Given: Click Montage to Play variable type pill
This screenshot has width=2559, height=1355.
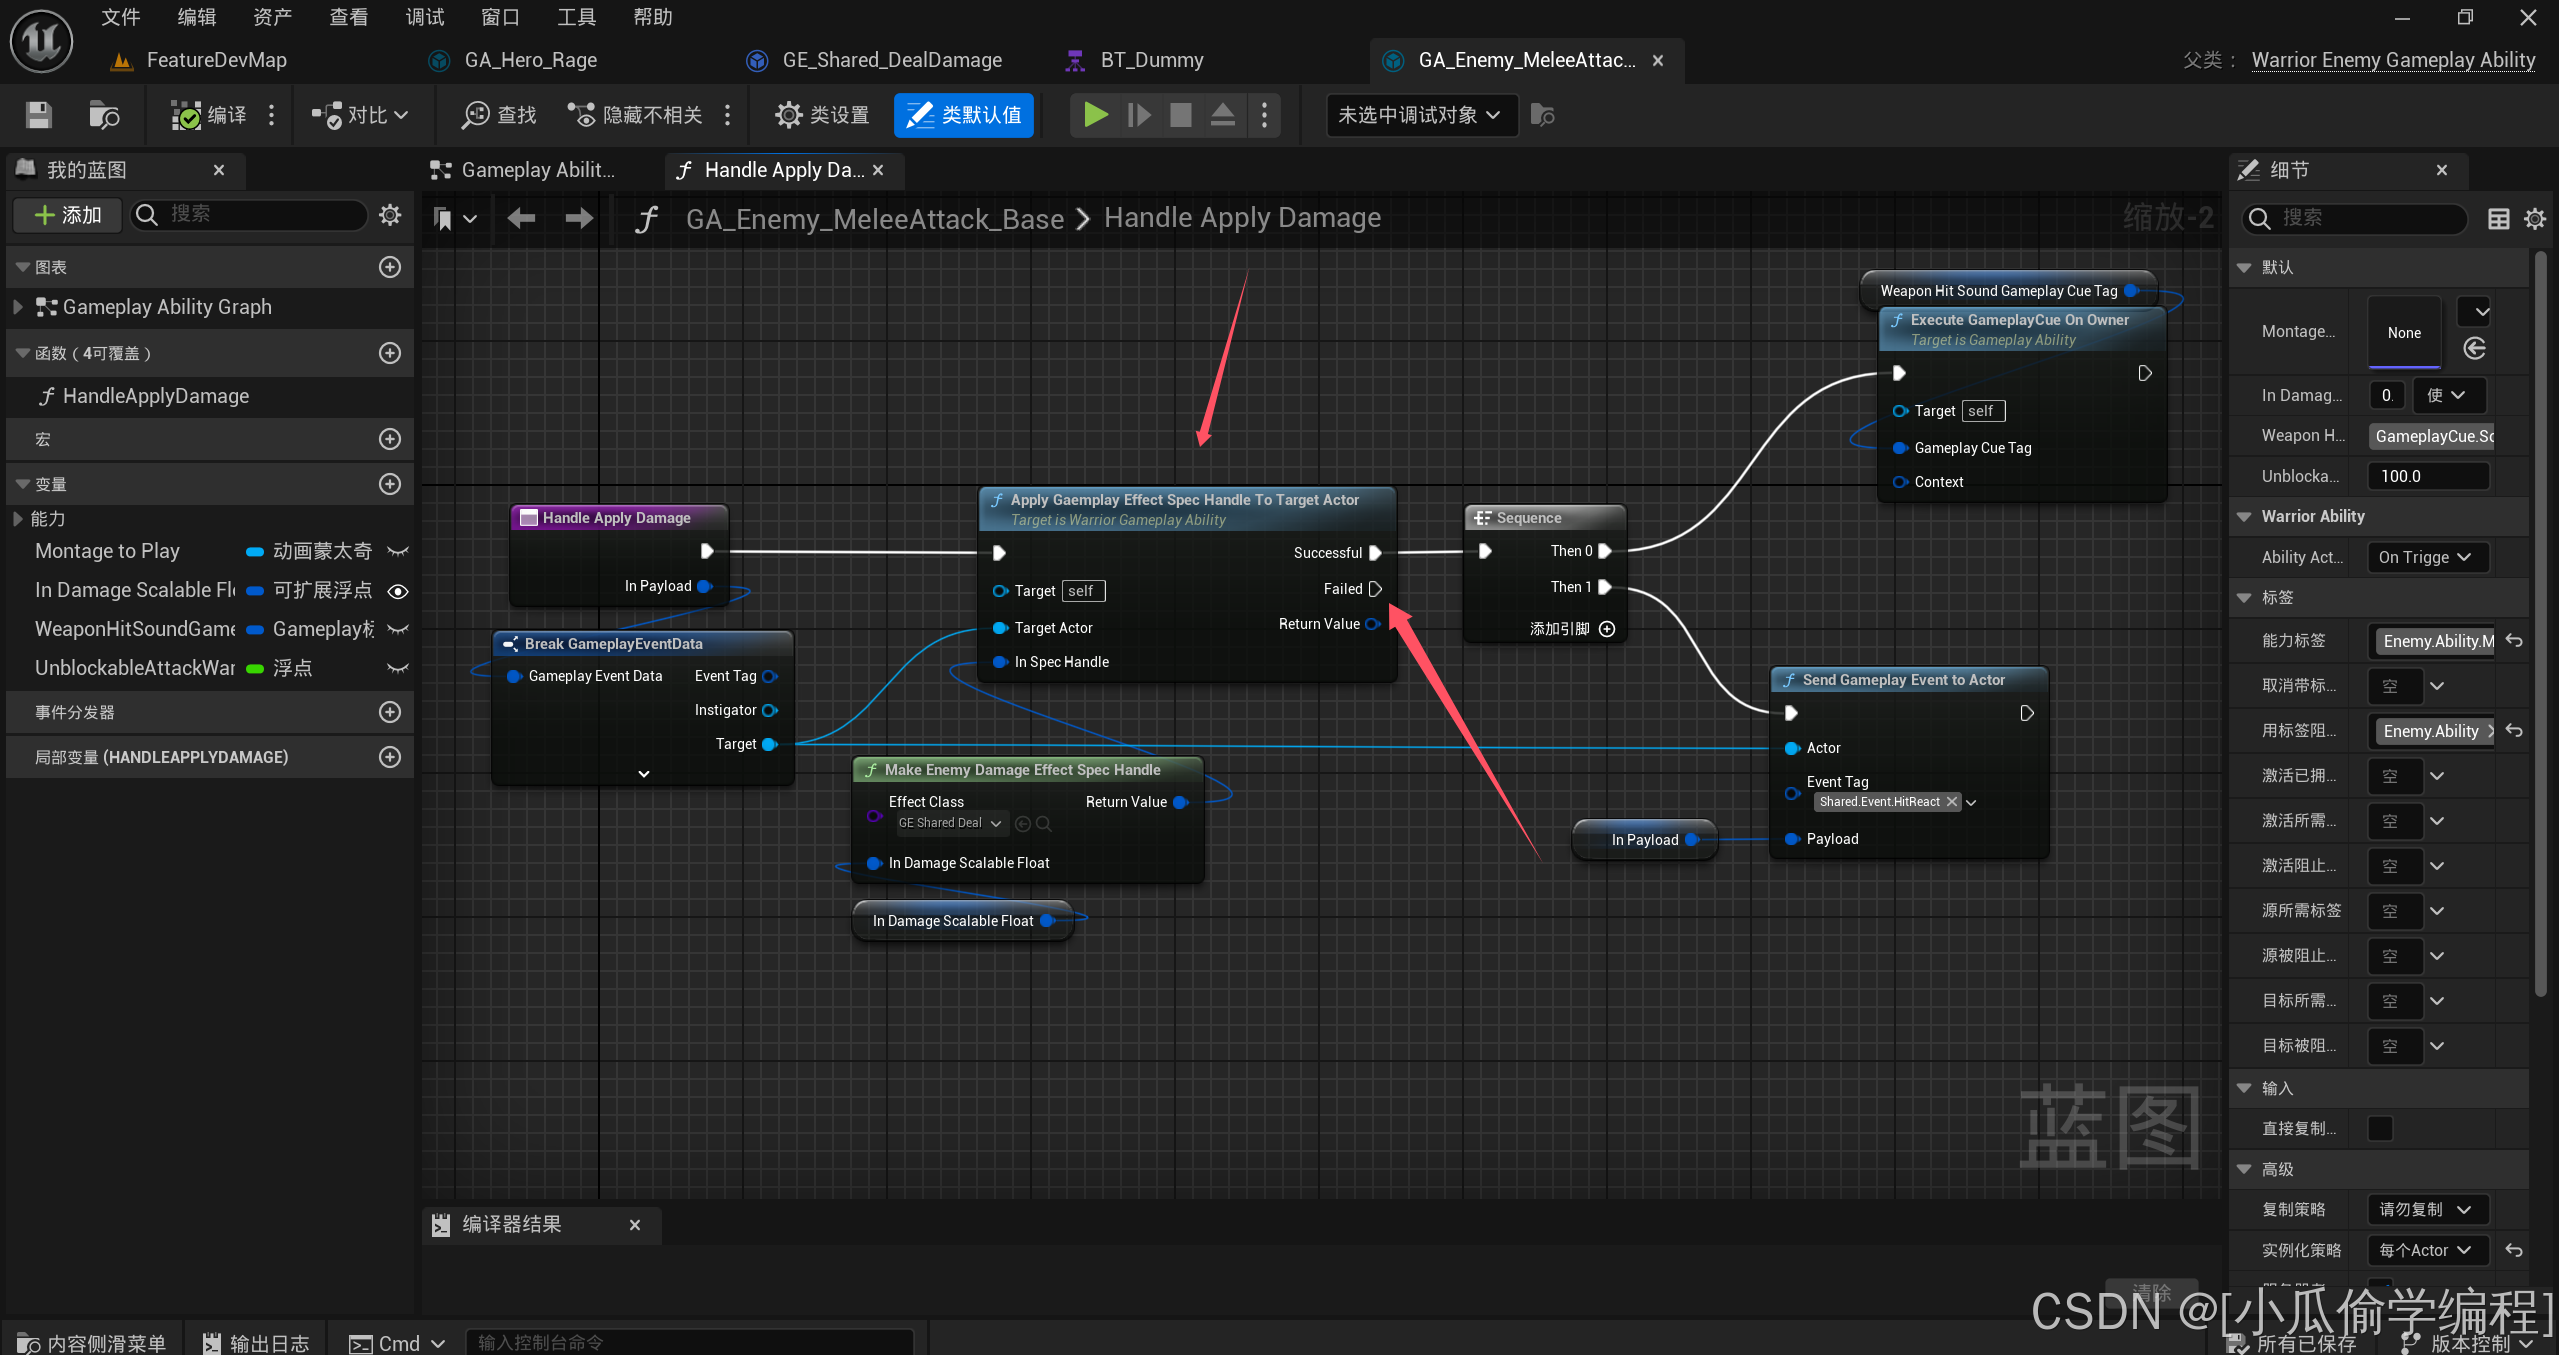Looking at the screenshot, I should [255, 551].
